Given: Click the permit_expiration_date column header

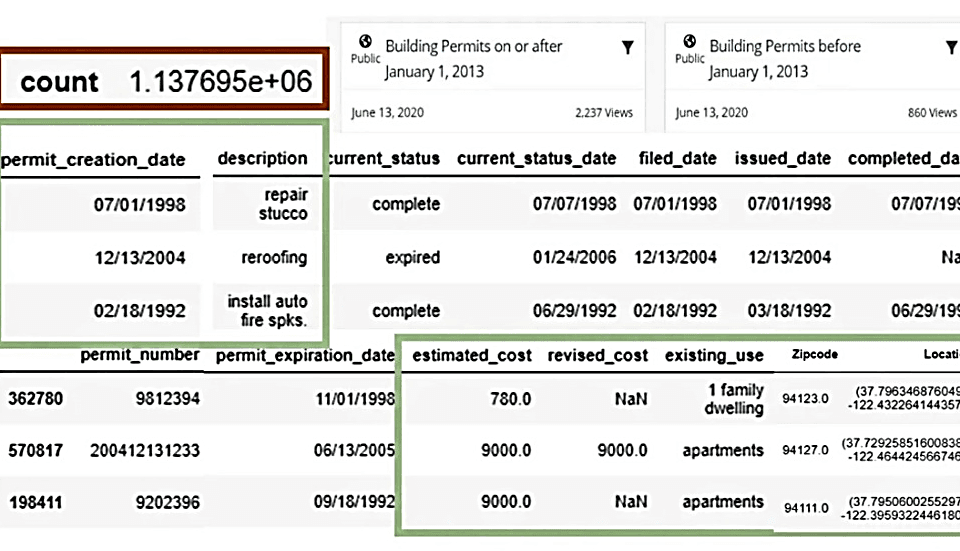Looking at the screenshot, I should coord(305,355).
